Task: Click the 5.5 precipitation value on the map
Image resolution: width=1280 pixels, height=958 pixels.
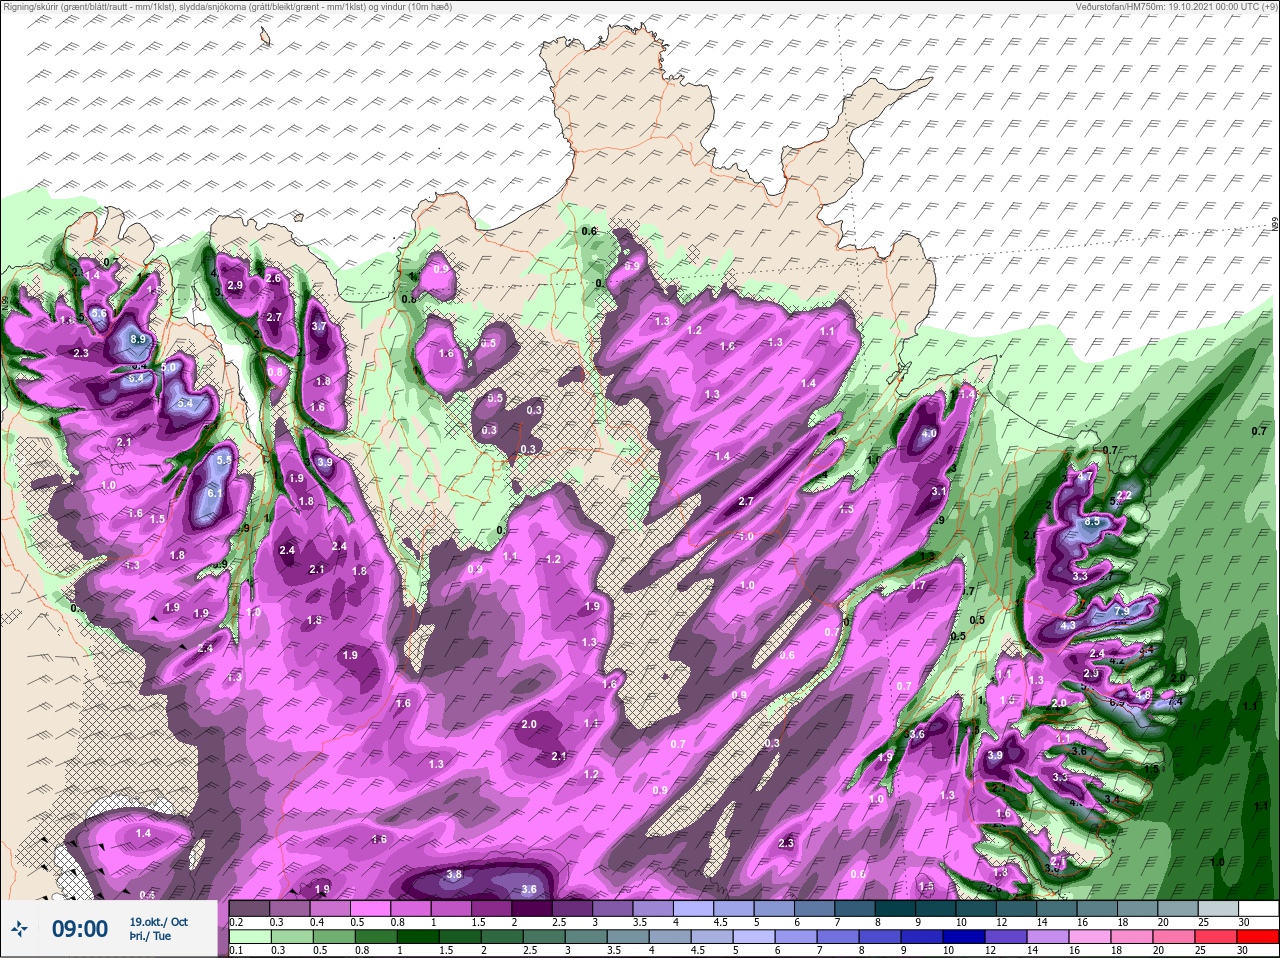Action: pos(224,460)
